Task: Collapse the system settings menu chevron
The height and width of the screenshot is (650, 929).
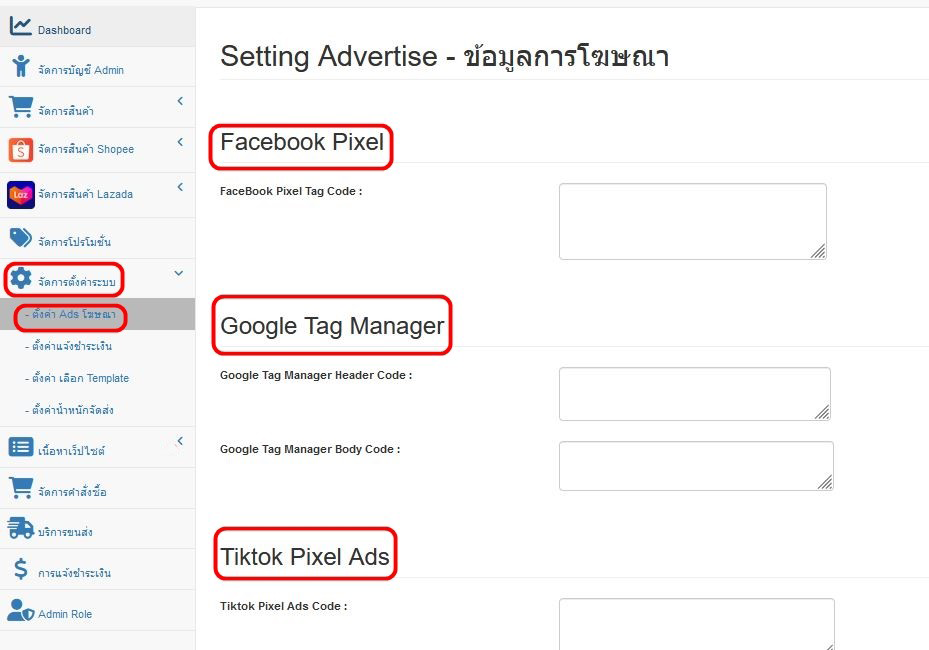Action: click(179, 273)
